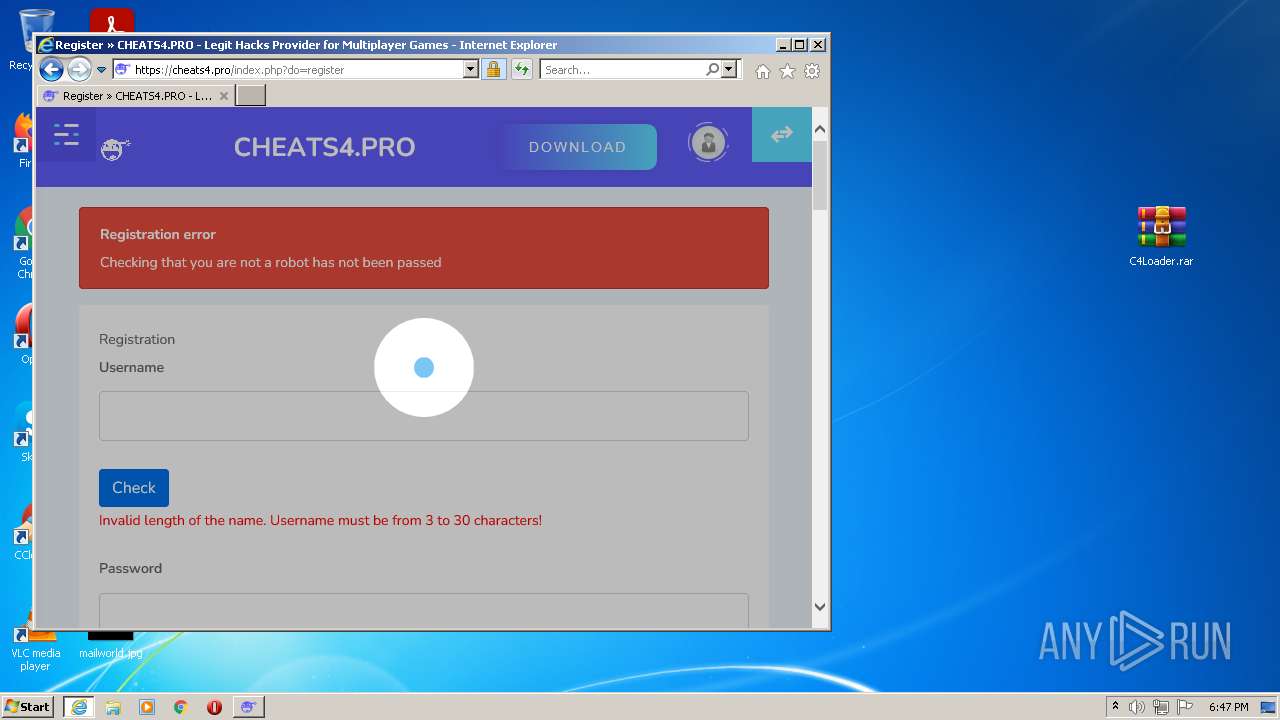Click the Internet Explorer taskbar icon

[x=79, y=707]
